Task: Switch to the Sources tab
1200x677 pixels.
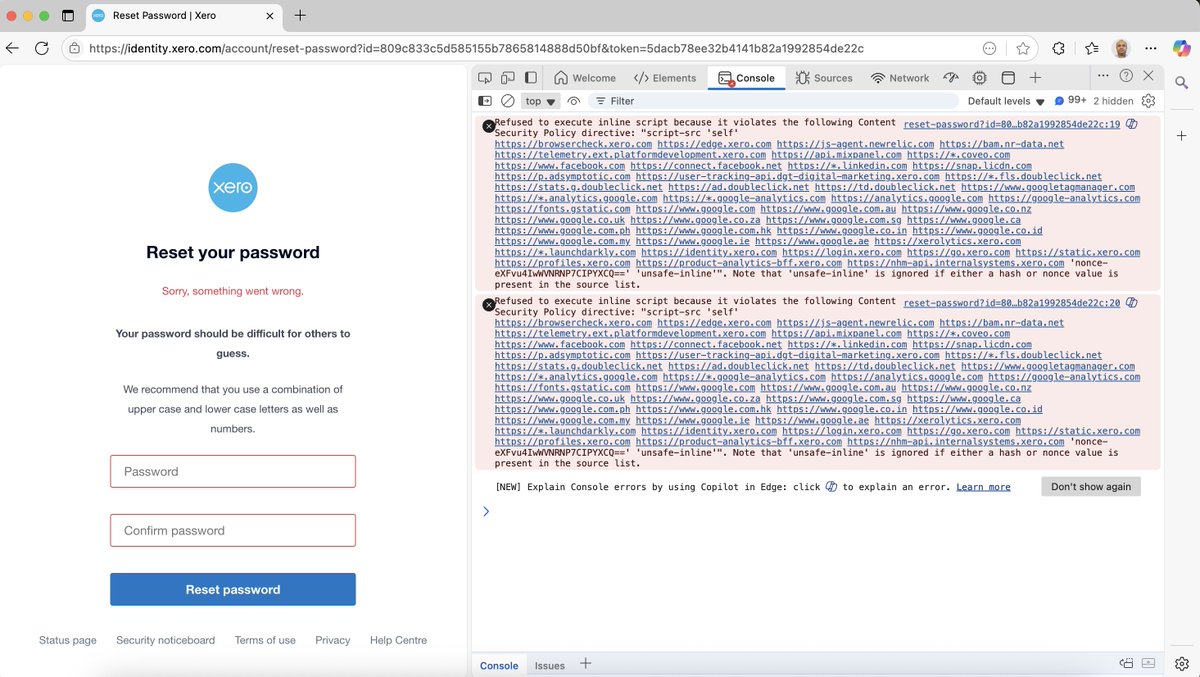Action: click(824, 78)
